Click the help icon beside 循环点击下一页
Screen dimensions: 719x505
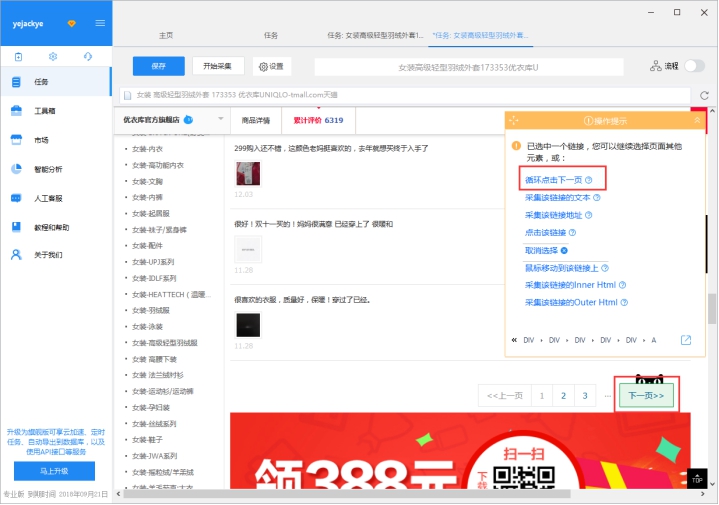[x=589, y=180]
